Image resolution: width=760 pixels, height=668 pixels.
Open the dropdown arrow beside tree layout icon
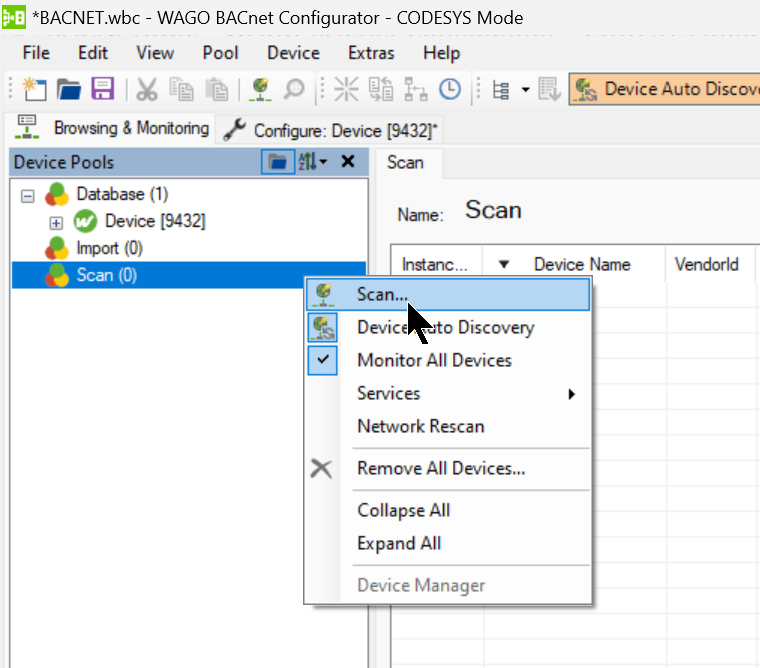(x=525, y=90)
